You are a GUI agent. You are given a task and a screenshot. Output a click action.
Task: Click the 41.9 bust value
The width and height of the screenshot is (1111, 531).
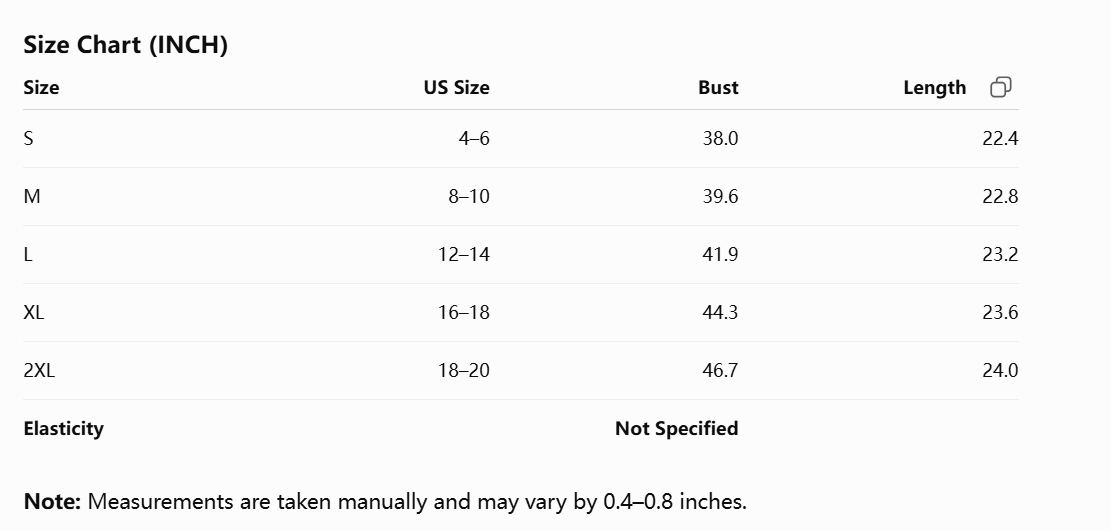720,255
